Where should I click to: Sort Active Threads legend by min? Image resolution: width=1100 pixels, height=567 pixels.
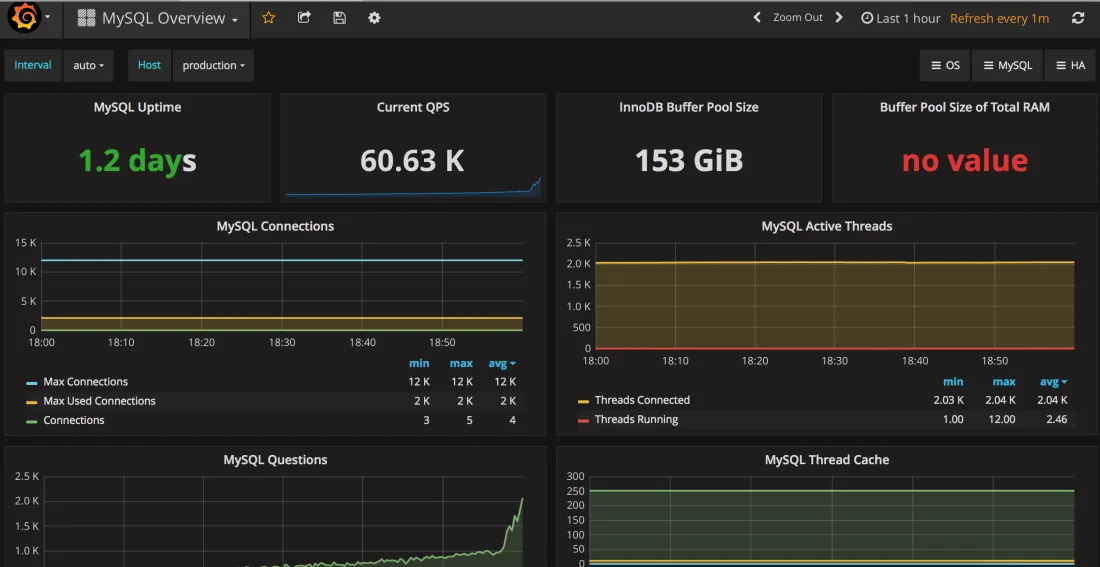click(x=953, y=382)
